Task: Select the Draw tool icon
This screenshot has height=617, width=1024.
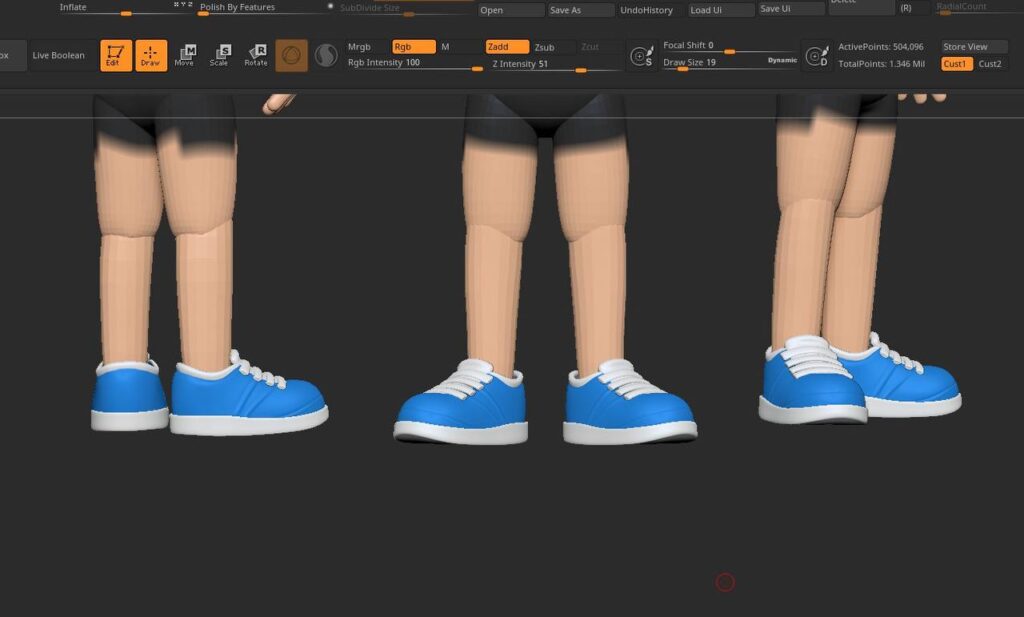Action: pyautogui.click(x=151, y=55)
